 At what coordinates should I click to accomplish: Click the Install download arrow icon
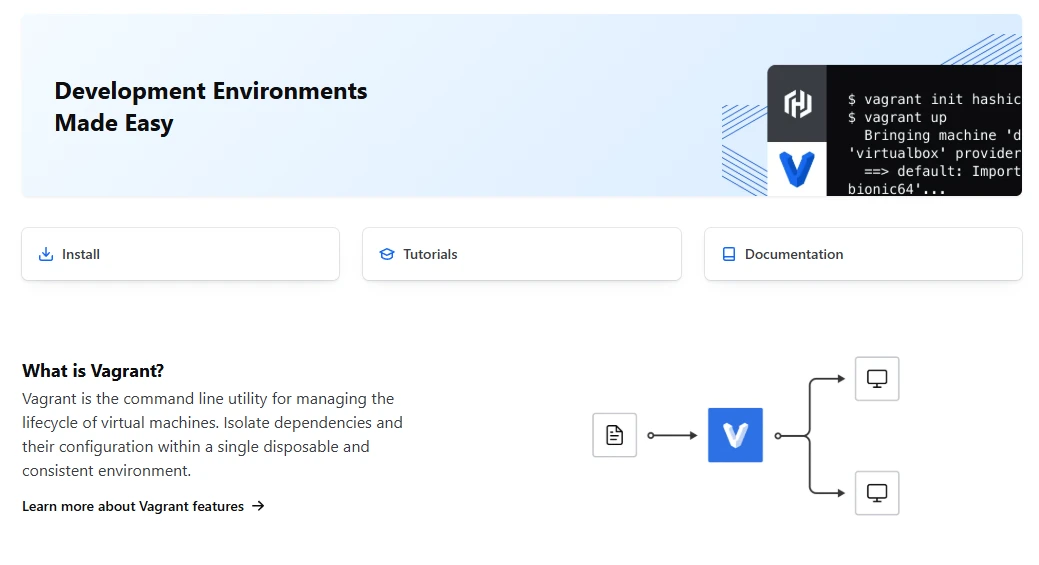point(46,254)
